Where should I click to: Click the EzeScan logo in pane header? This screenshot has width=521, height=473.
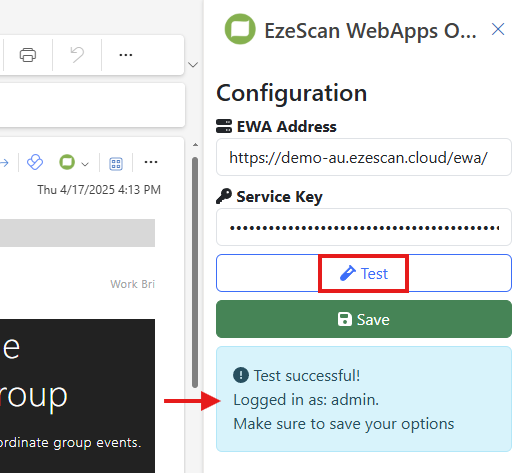(x=240, y=29)
